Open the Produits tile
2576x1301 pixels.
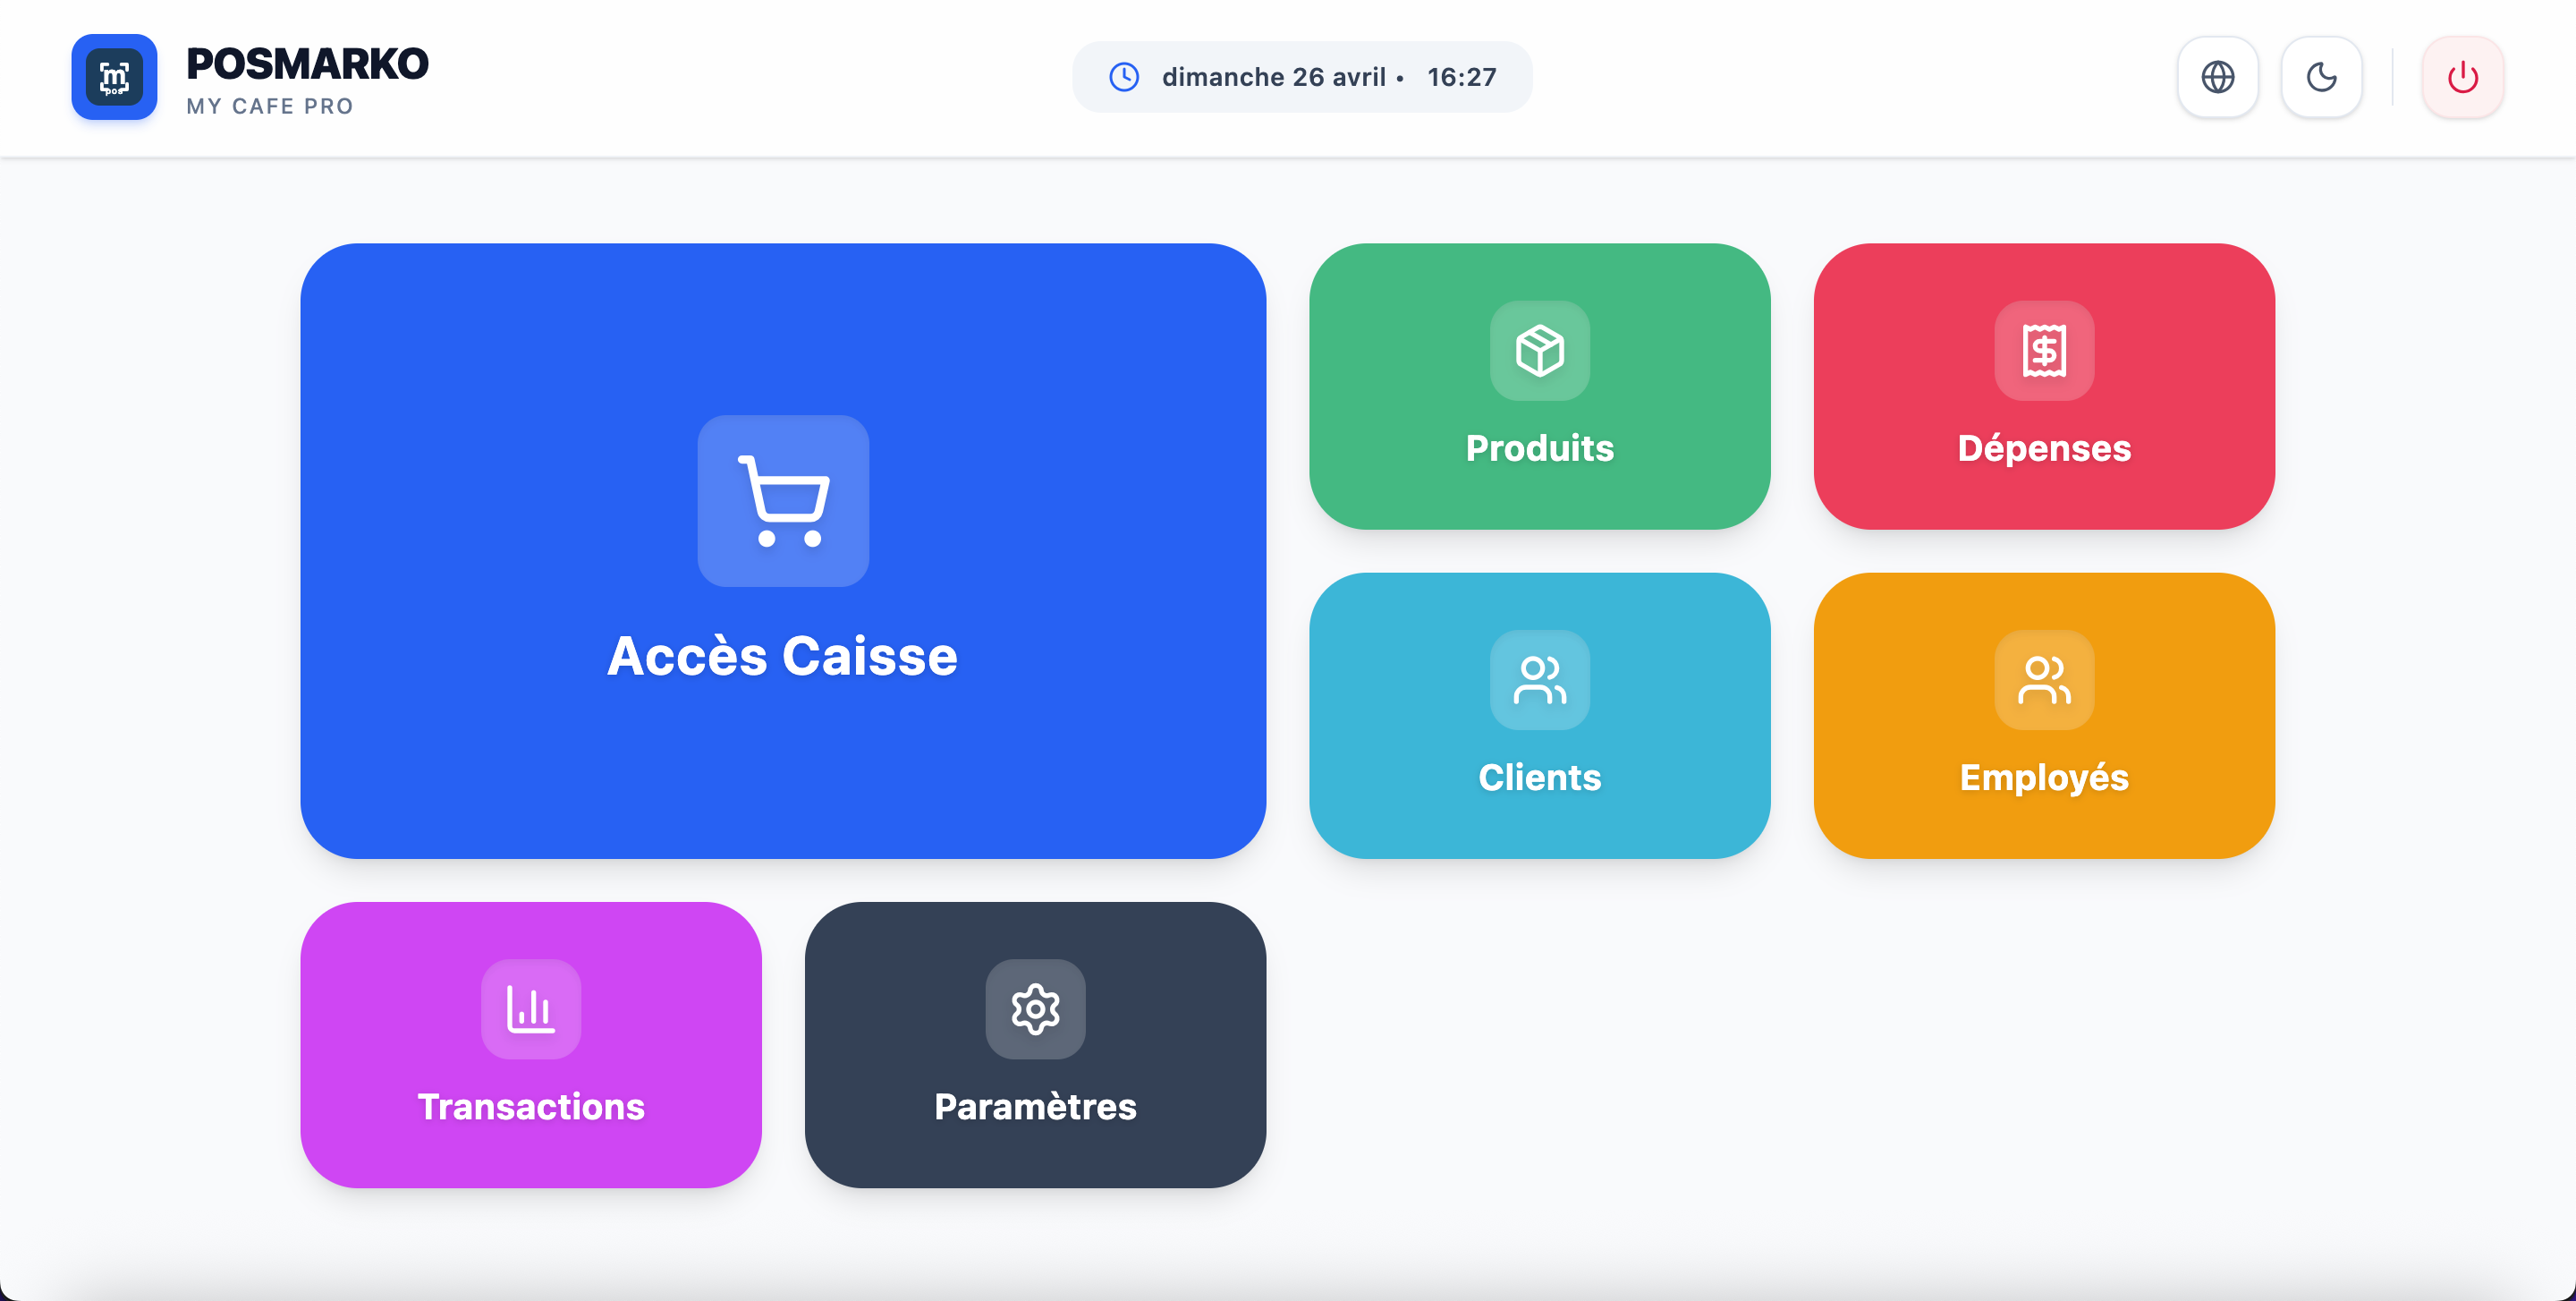1540,386
